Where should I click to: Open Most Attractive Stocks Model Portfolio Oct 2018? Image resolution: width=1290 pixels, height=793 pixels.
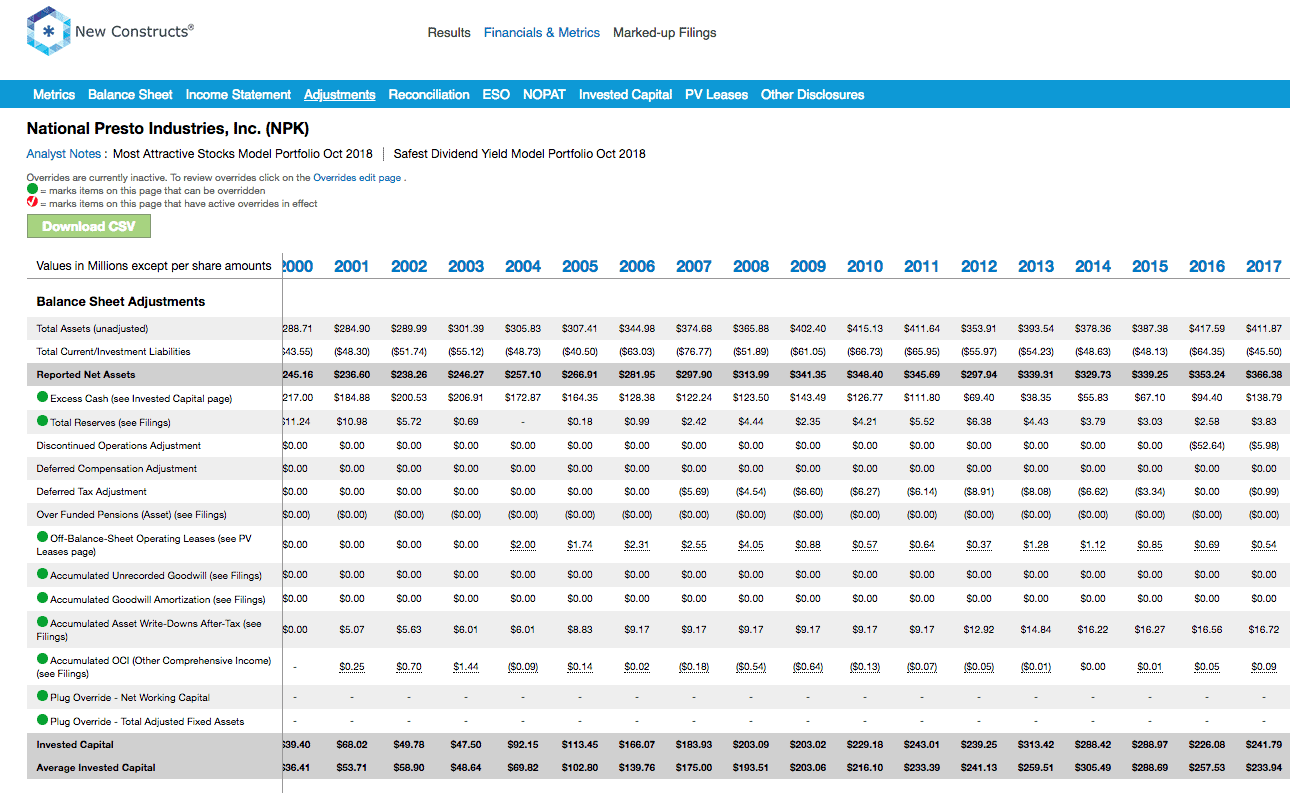242,154
